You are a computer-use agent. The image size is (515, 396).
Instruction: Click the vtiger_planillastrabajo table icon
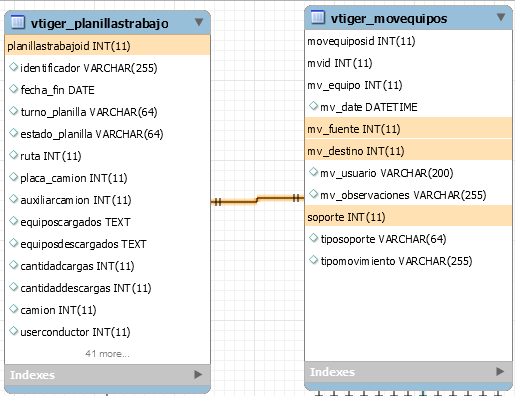[x=18, y=22]
